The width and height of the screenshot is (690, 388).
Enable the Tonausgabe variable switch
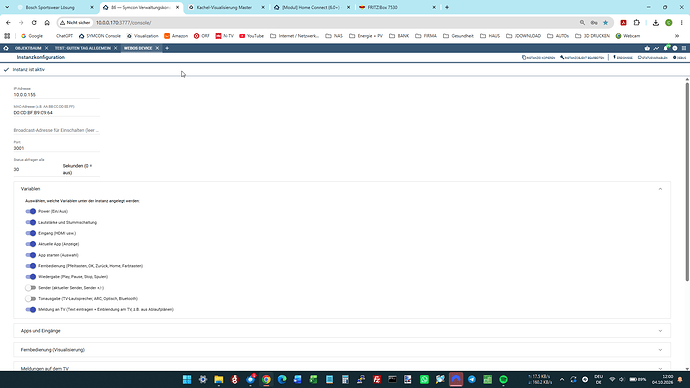point(30,299)
